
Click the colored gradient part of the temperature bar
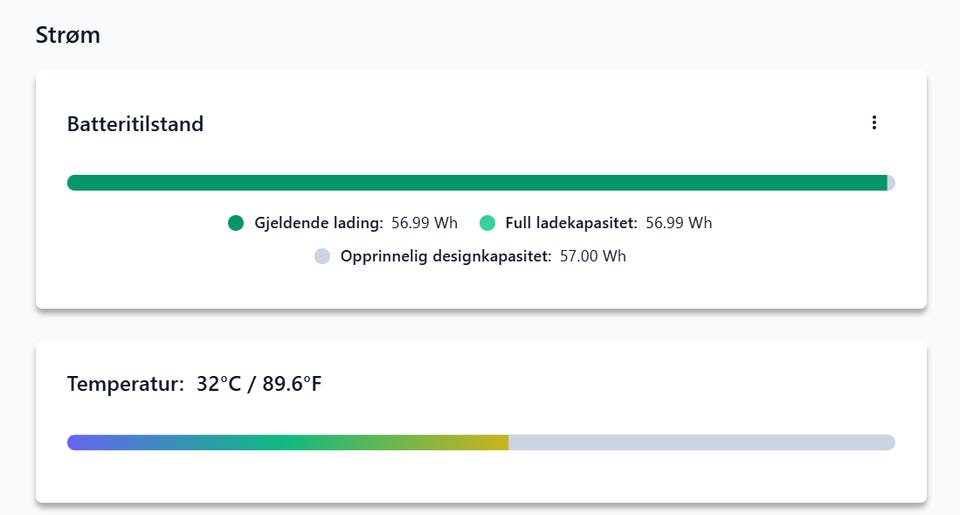coord(290,442)
